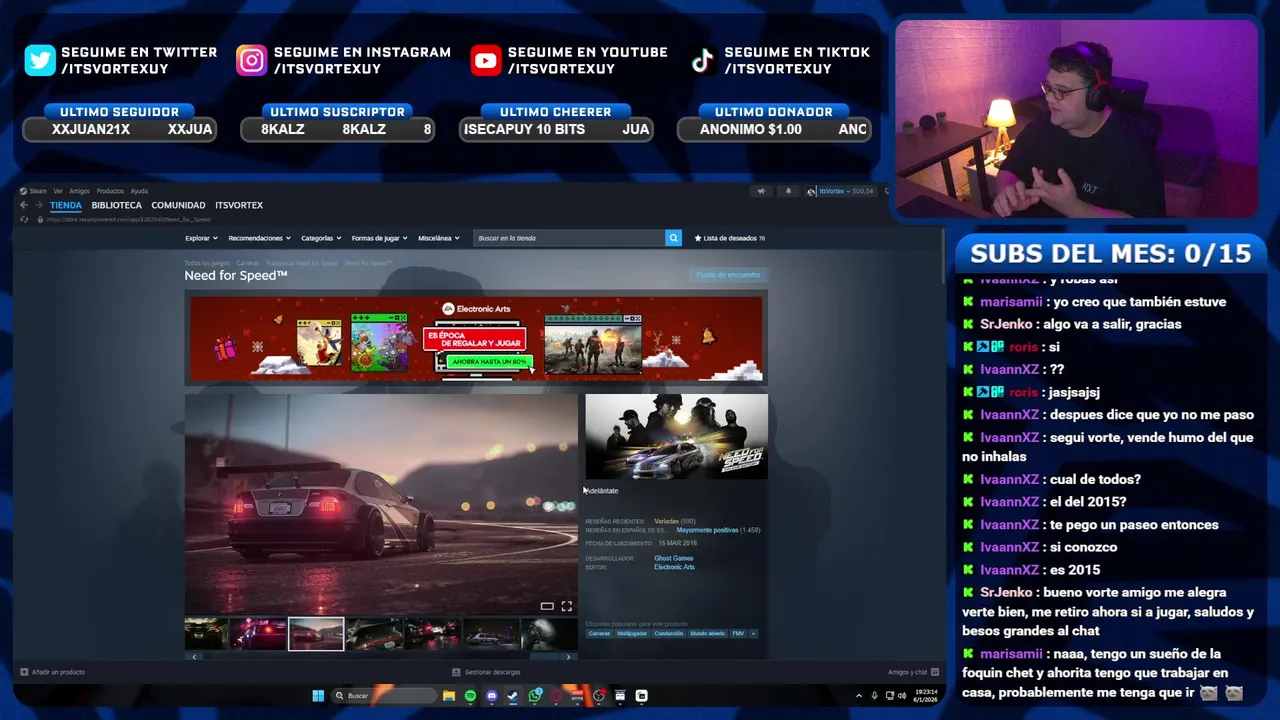Click thumbnail strip right arrow
Viewport: 1280px width, 720px height.
568,657
